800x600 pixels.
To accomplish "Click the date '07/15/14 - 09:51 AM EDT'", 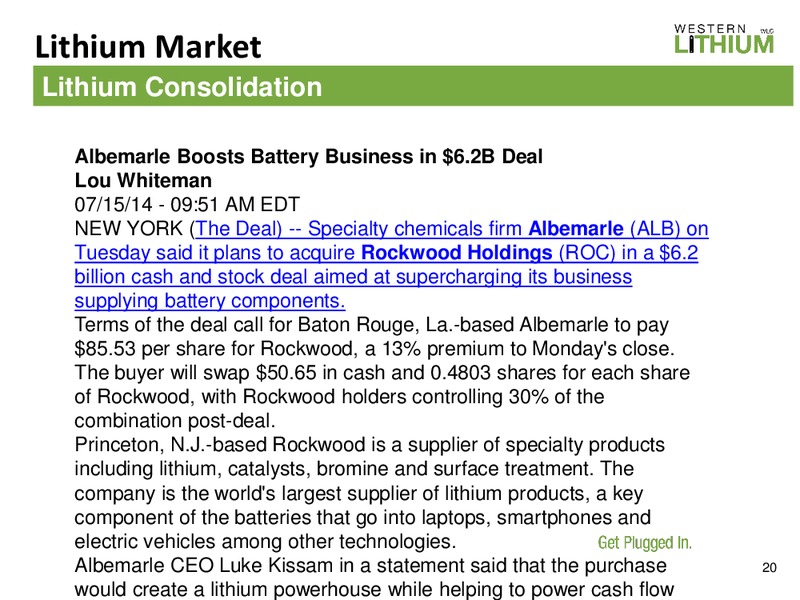I will 187,204.
